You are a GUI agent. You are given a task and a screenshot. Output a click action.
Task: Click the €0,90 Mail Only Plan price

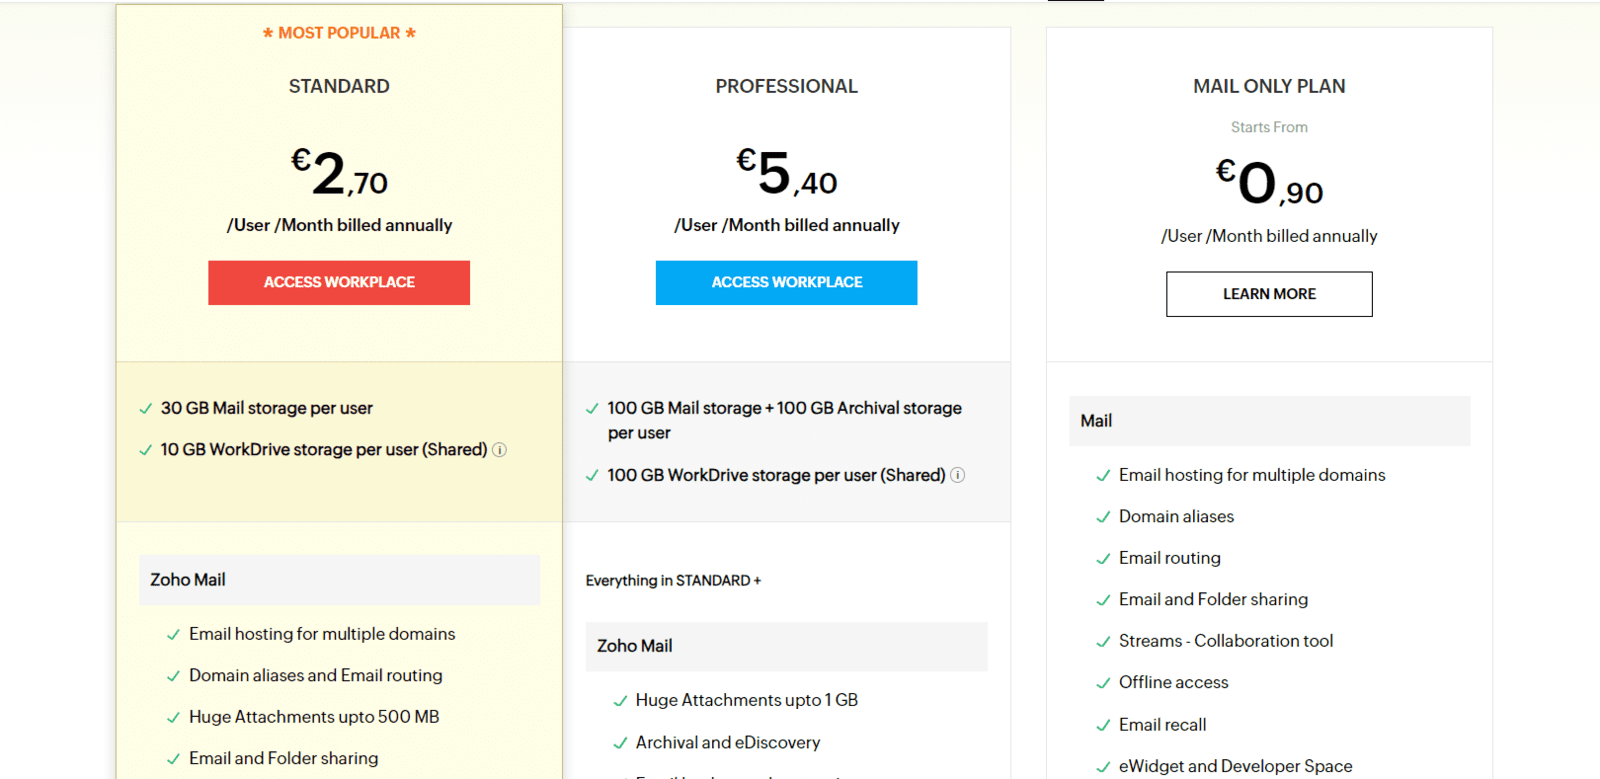coord(1269,183)
